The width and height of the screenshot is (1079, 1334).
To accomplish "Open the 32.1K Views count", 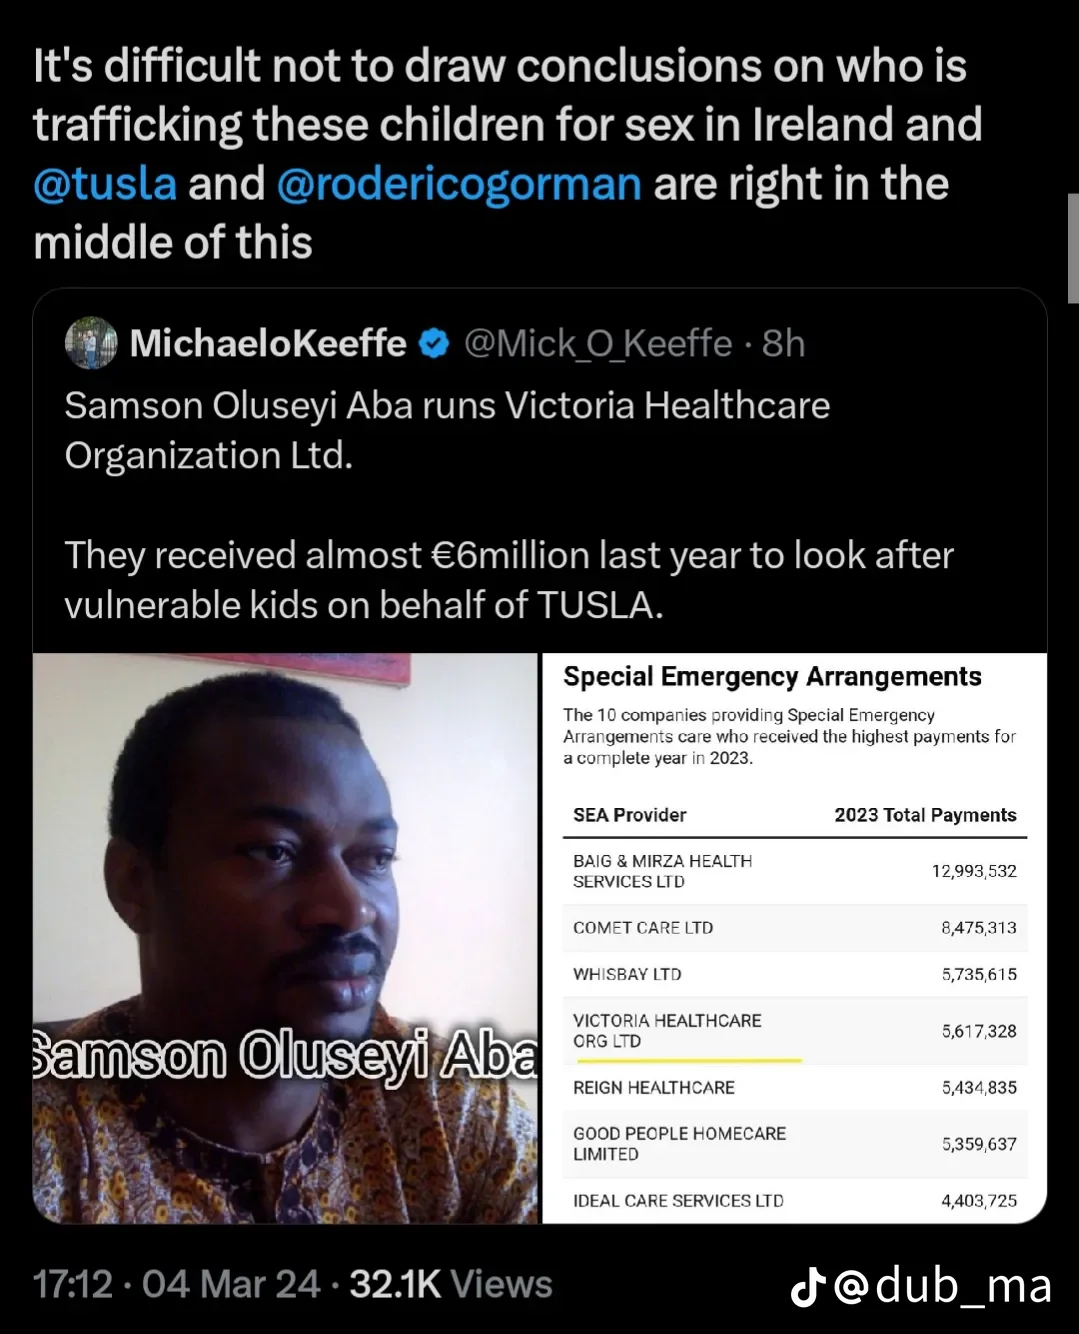I will click(x=450, y=1284).
